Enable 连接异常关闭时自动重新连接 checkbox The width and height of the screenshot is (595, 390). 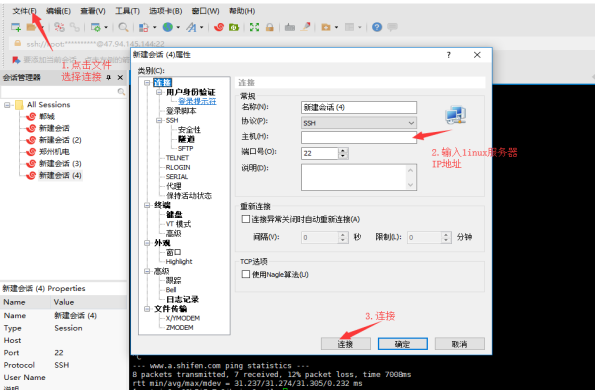click(246, 219)
